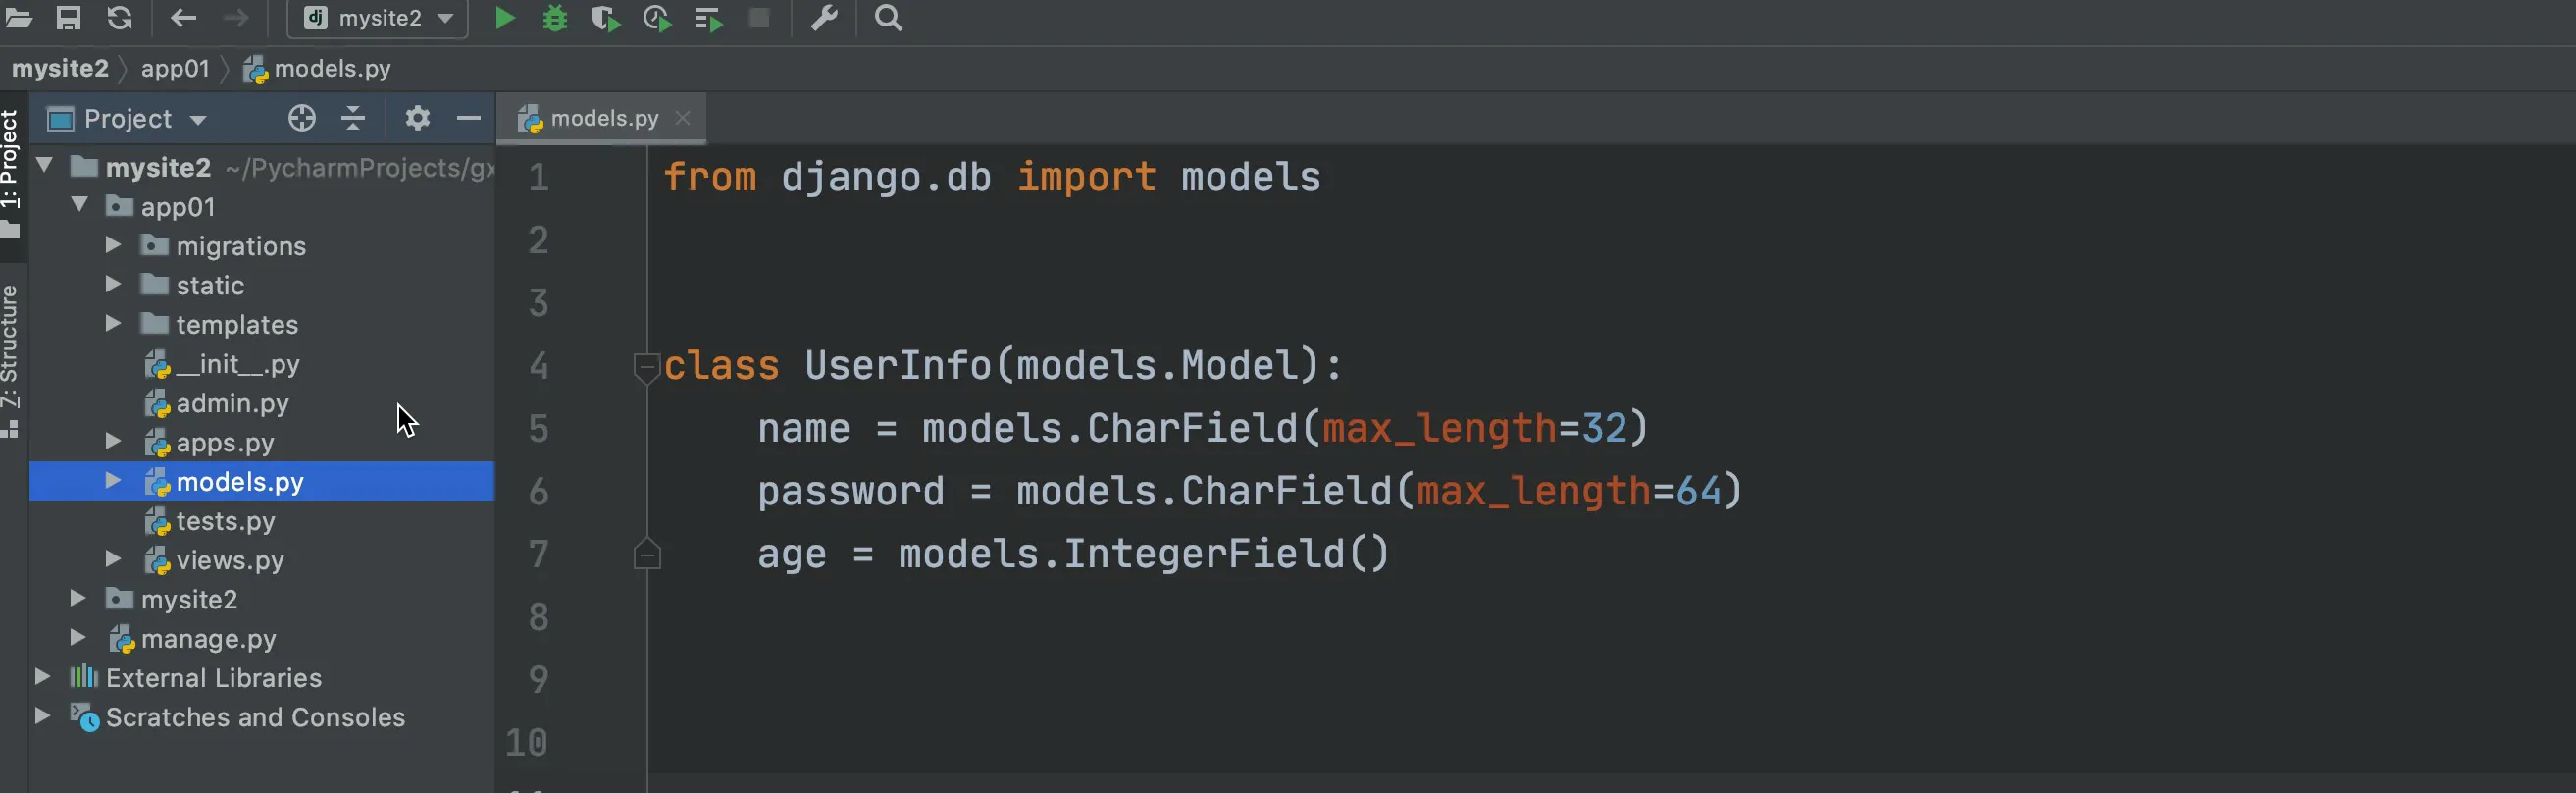Locate the current file with the crosshair icon
The image size is (2576, 793).
point(301,118)
